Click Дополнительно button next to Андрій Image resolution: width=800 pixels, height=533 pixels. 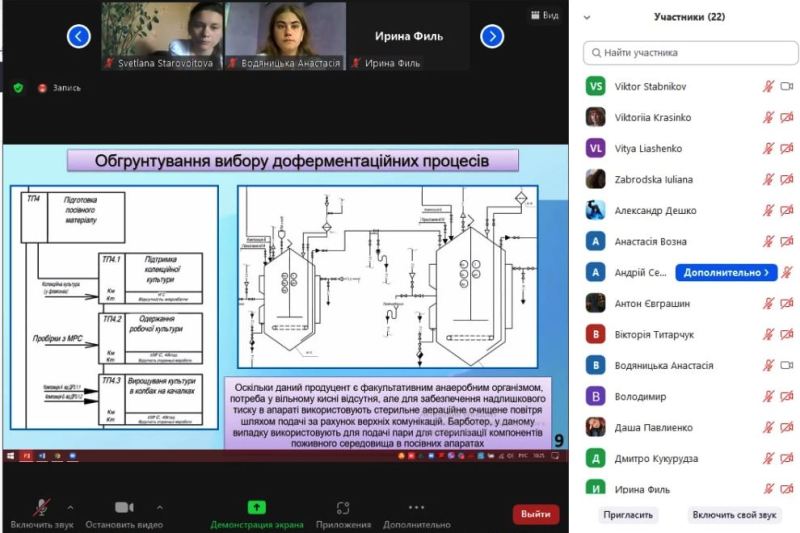[x=726, y=272]
